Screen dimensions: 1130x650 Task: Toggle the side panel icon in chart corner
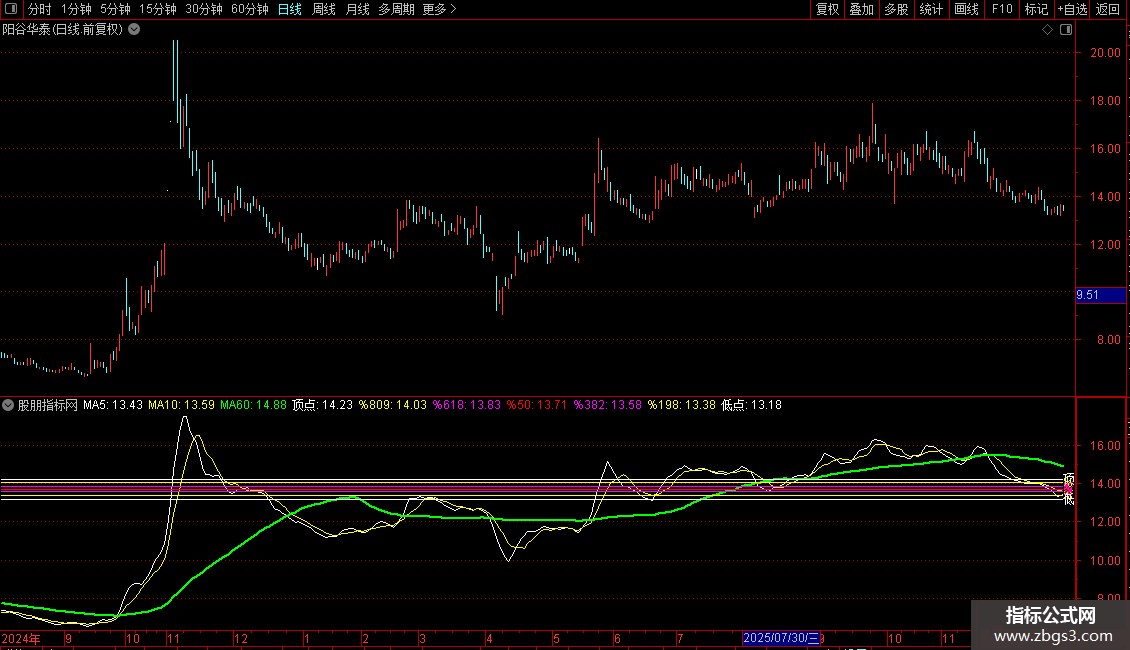pyautogui.click(x=1066, y=30)
